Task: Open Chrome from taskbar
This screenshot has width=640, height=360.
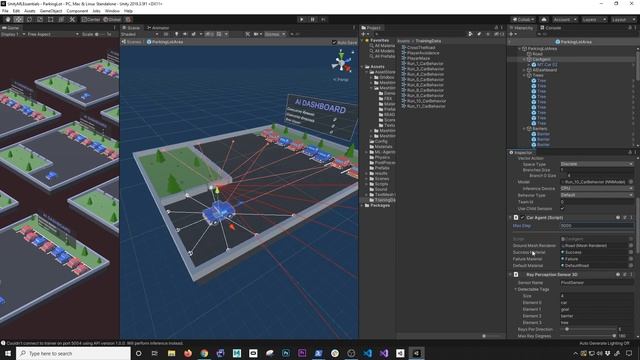Action: tap(204, 353)
